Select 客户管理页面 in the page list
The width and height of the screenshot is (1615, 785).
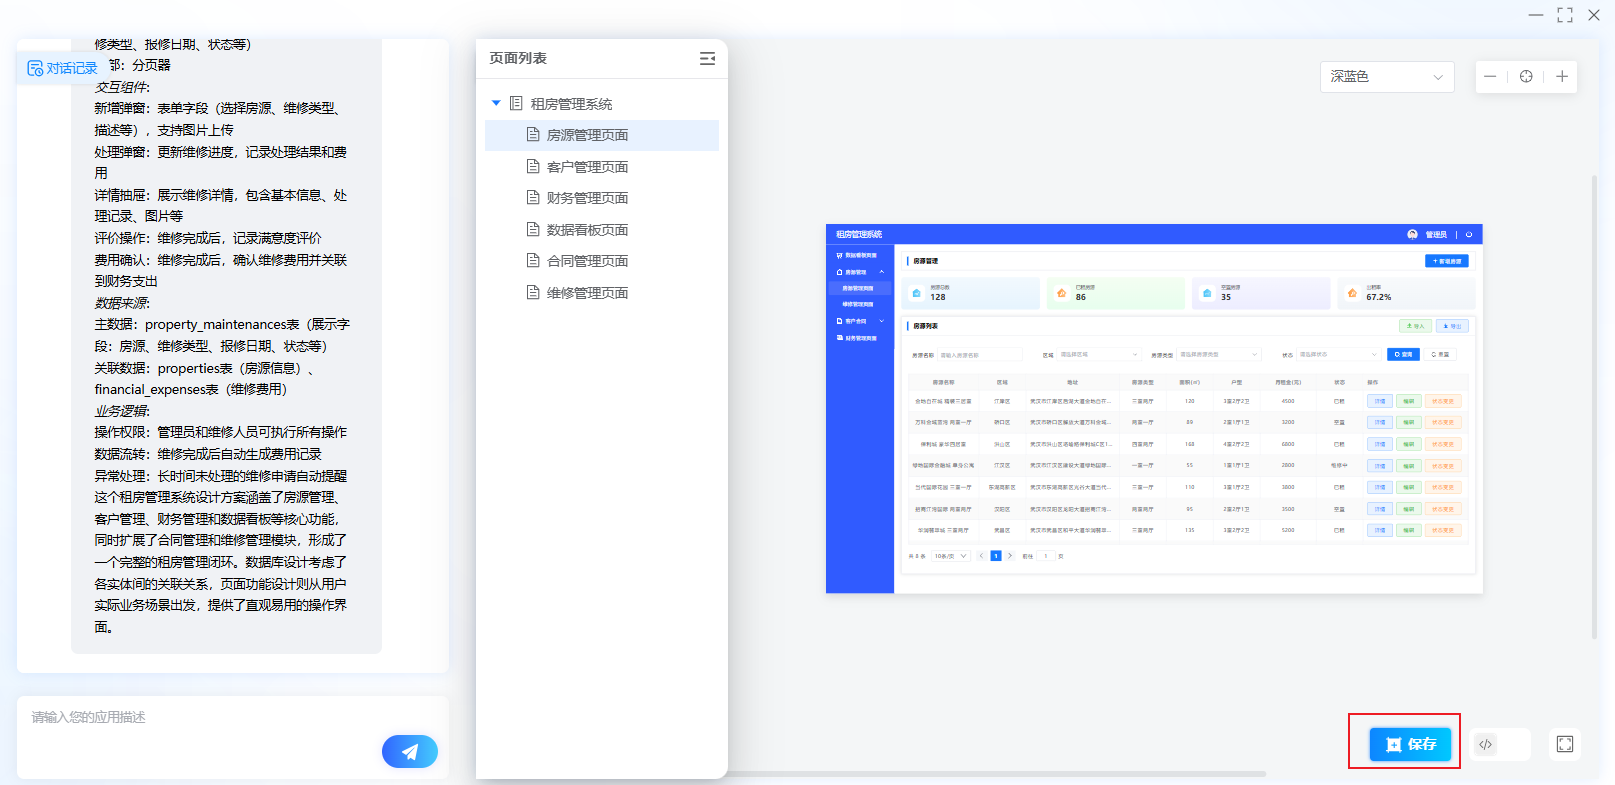[587, 167]
